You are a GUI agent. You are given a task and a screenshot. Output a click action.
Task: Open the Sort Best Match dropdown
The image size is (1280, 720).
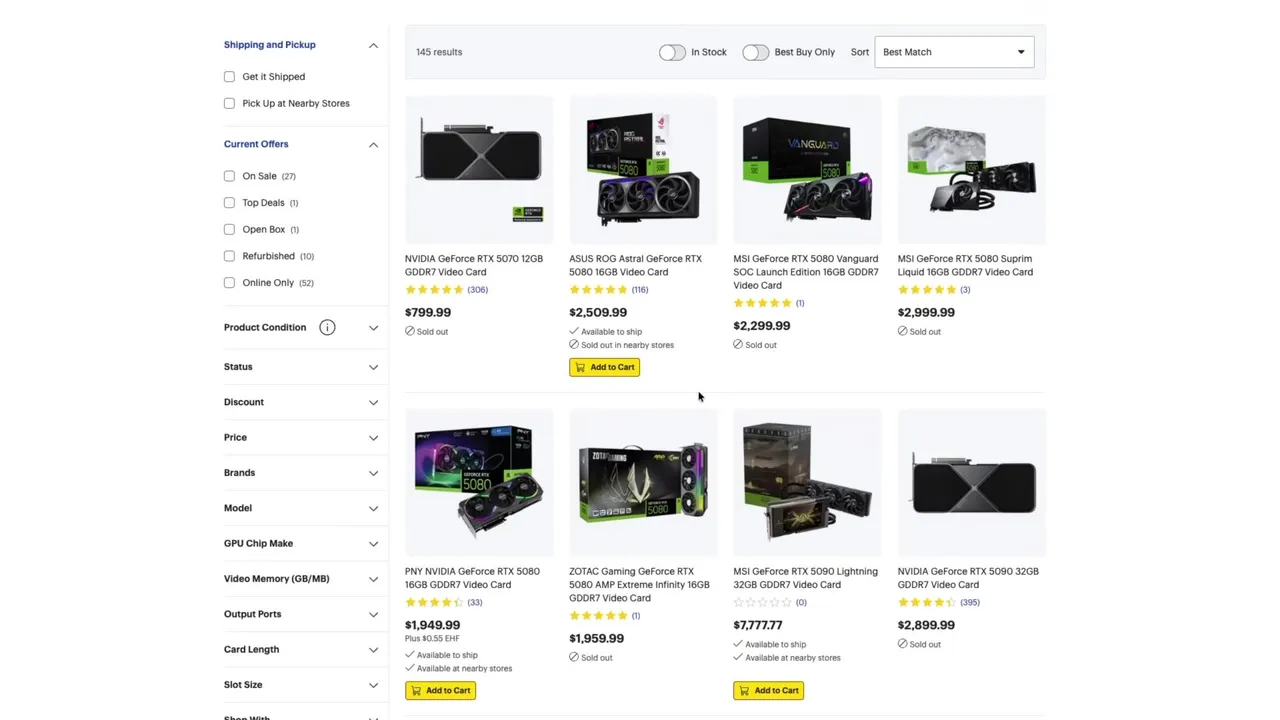pyautogui.click(x=954, y=52)
